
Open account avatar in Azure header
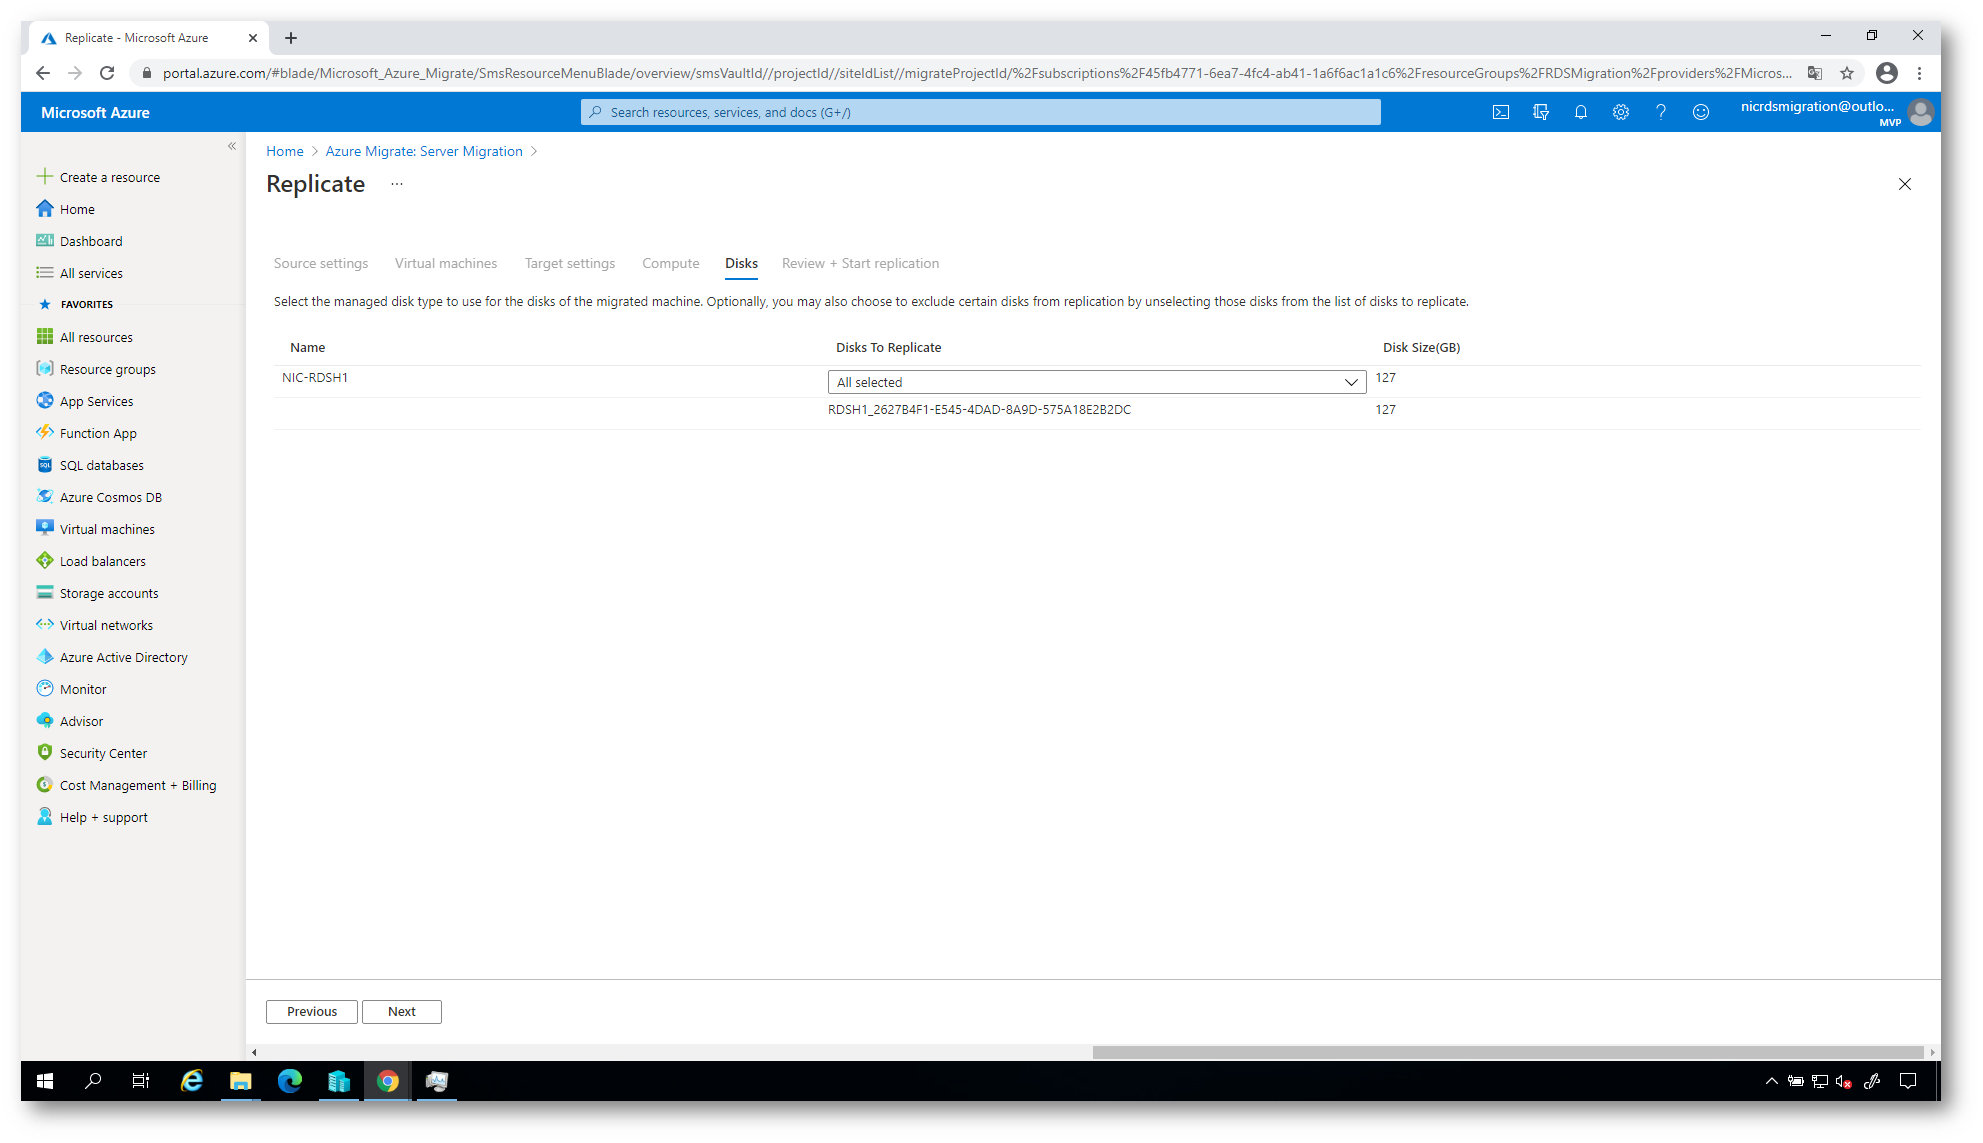(1920, 112)
